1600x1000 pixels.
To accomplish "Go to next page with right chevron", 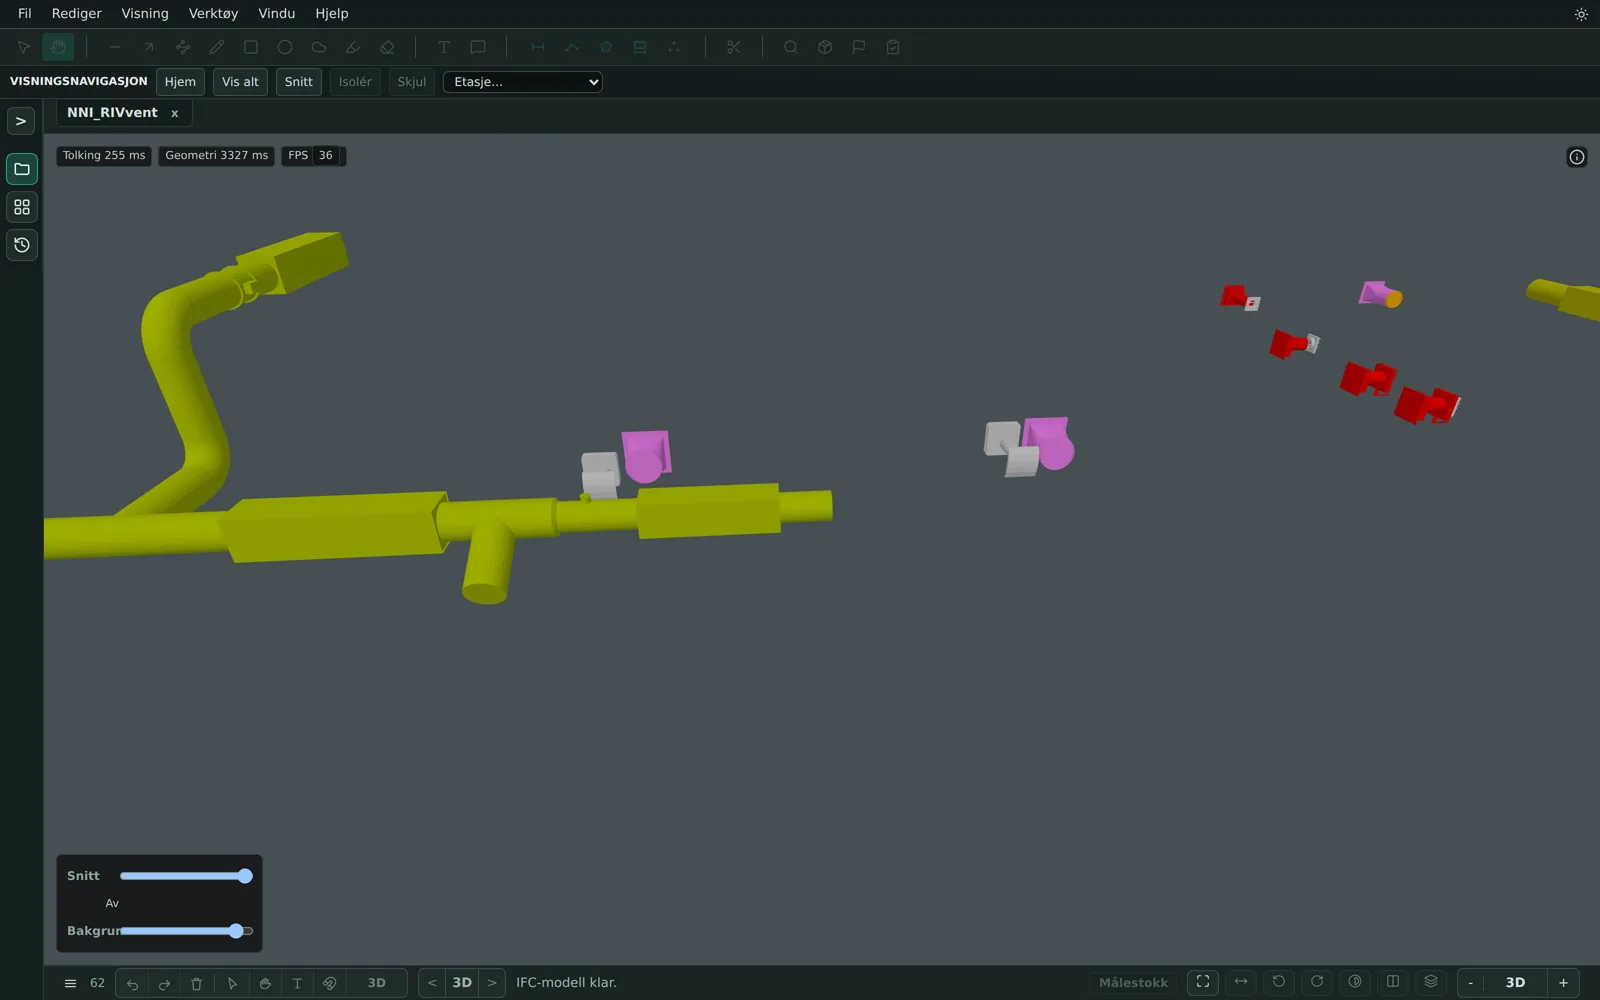I will [492, 983].
